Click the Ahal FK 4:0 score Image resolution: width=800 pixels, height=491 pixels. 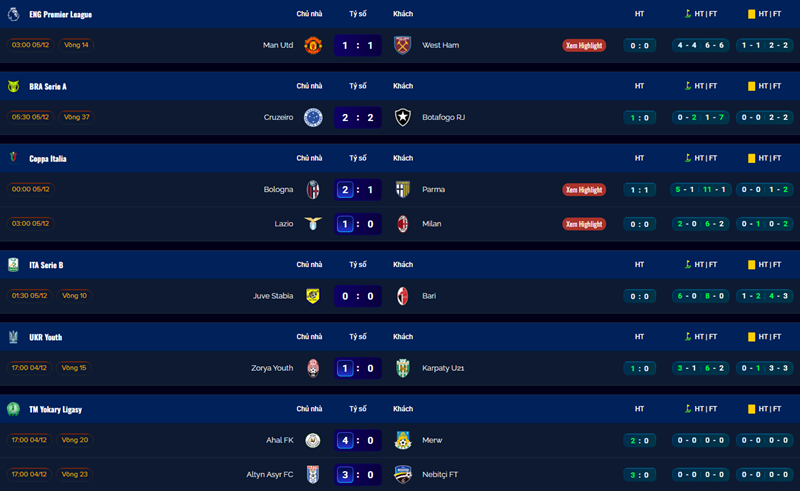coord(358,440)
